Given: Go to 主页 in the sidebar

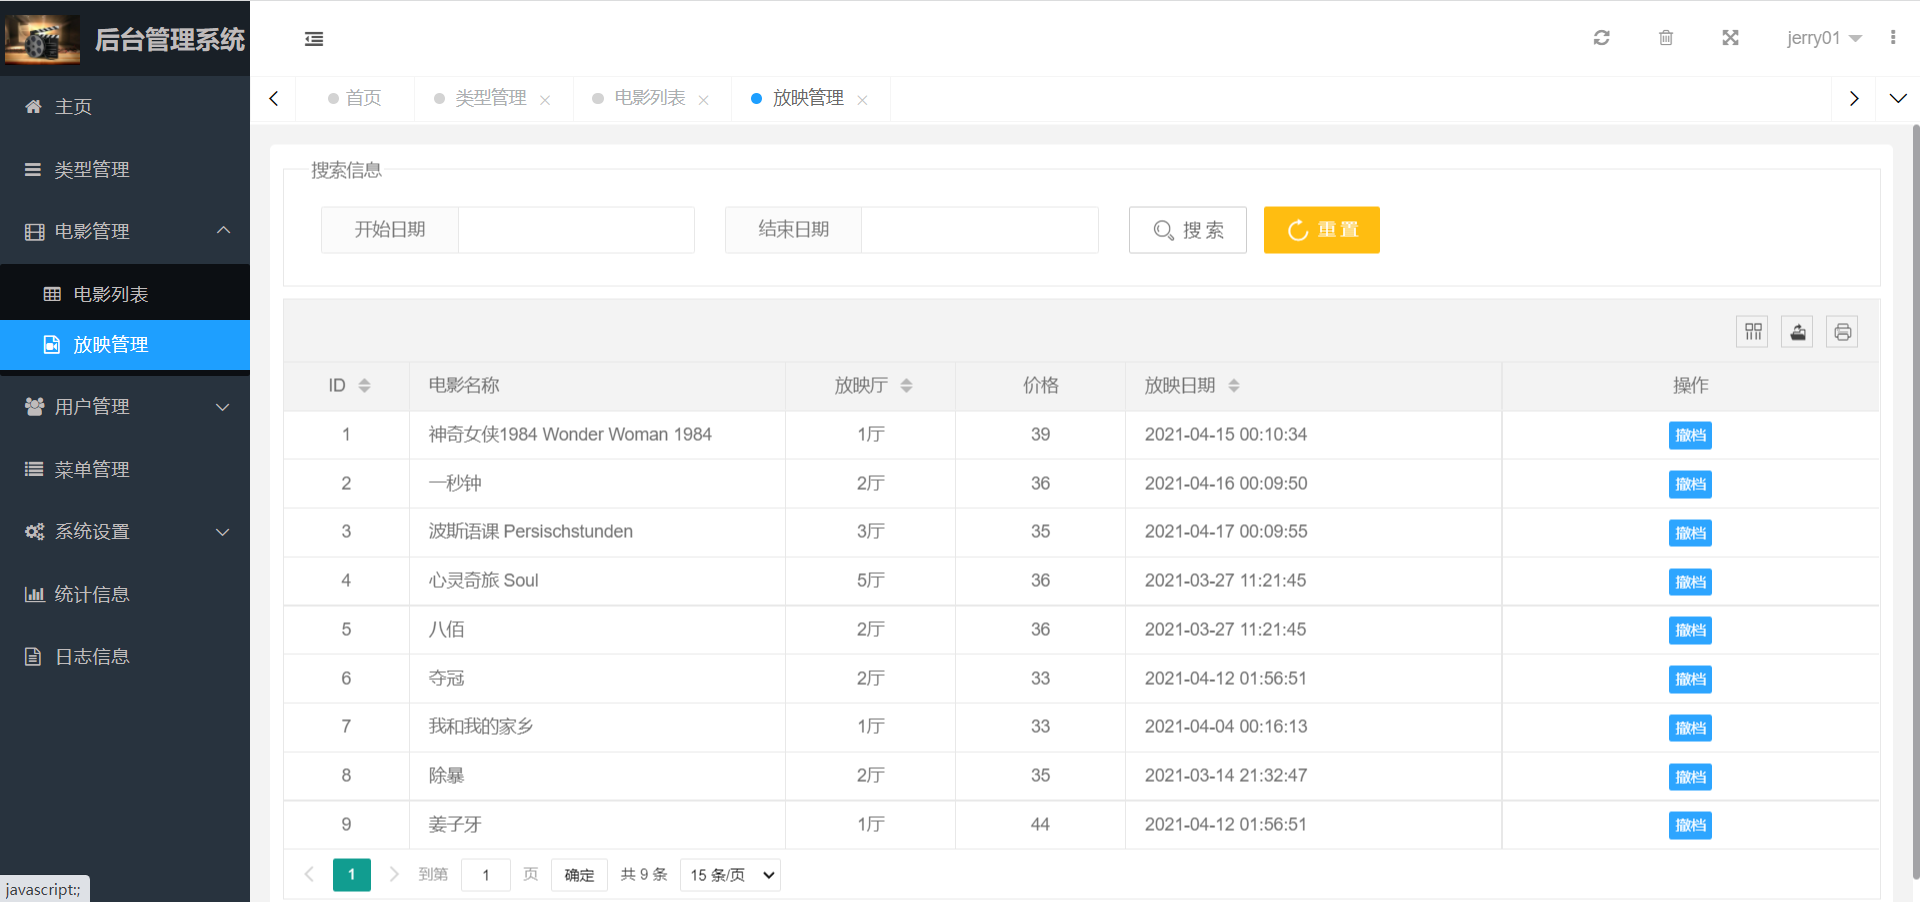Looking at the screenshot, I should [125, 107].
